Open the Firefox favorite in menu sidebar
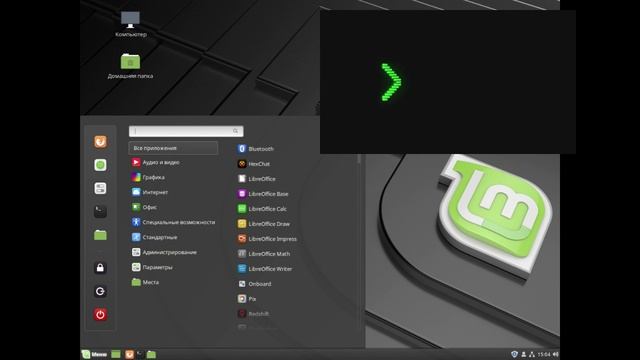 pos(100,142)
